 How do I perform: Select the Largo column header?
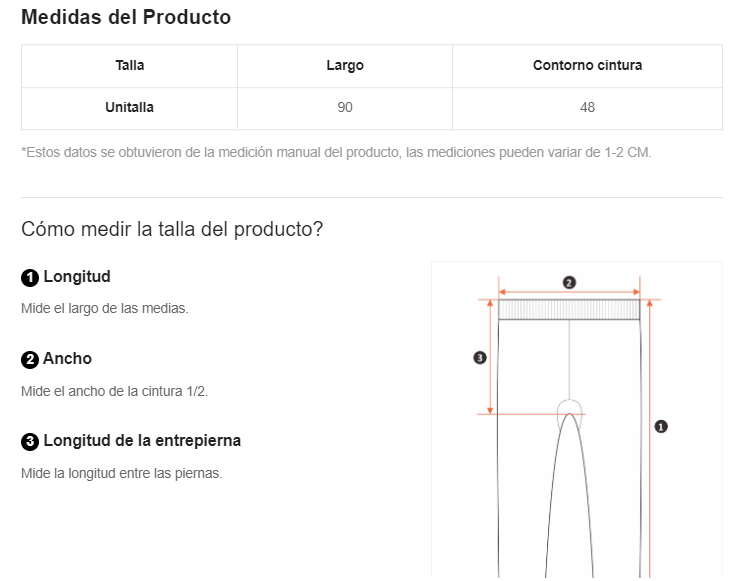[x=345, y=66]
